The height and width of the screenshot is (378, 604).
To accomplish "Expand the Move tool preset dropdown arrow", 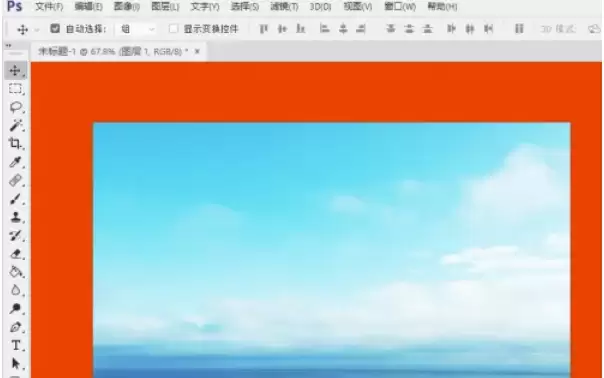I will [37, 30].
